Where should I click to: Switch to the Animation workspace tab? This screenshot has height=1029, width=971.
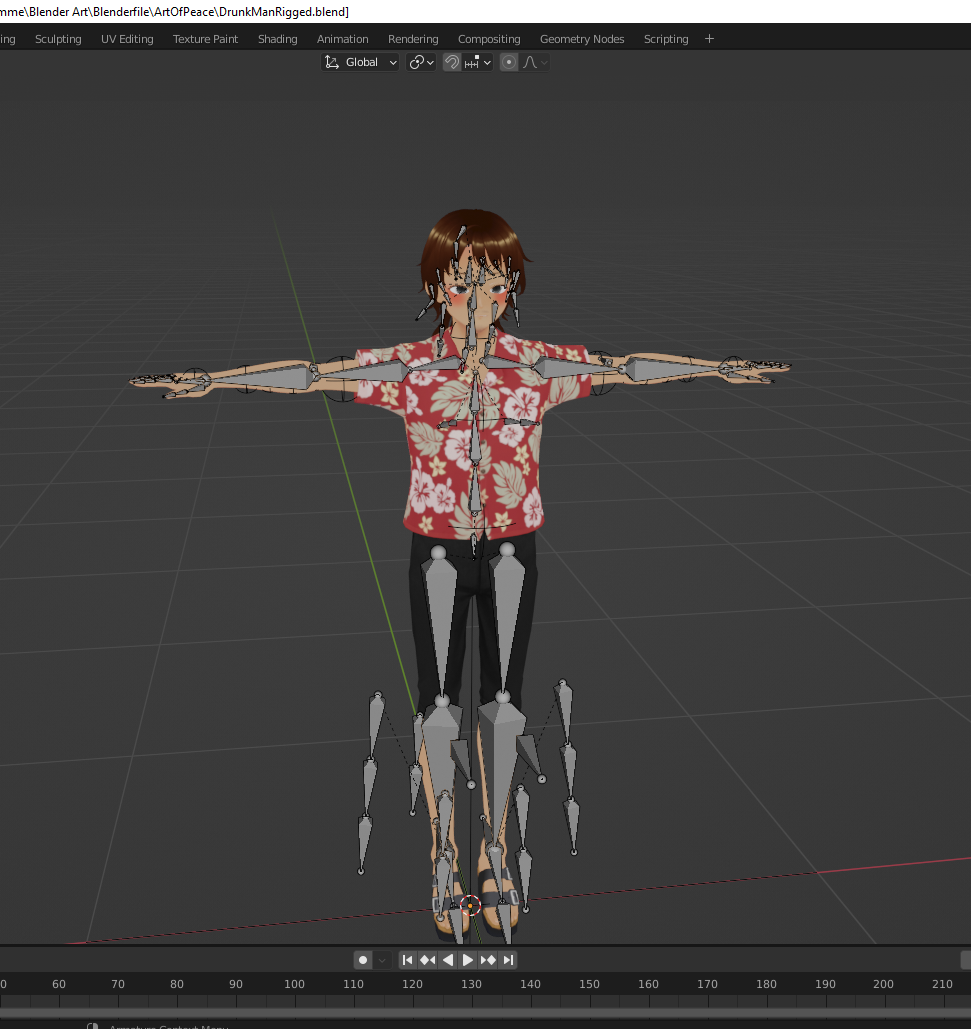(342, 39)
